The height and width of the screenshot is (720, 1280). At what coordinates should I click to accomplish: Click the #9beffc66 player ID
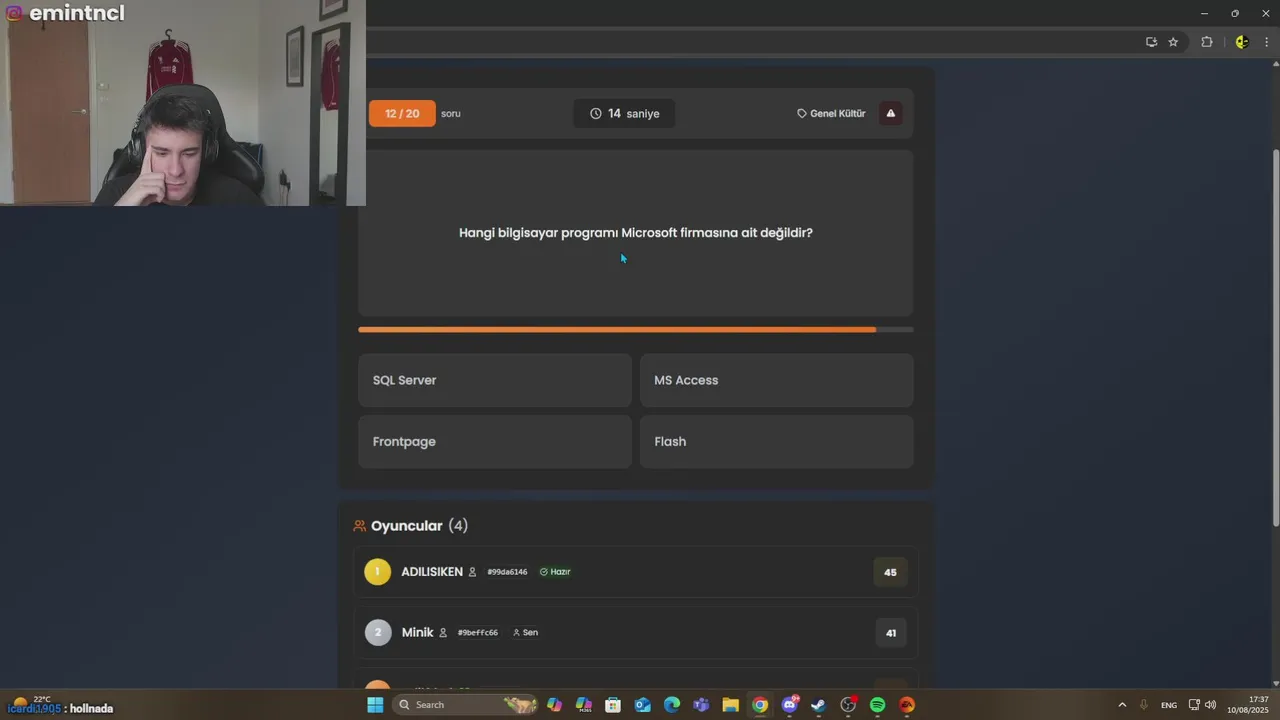[x=478, y=633]
